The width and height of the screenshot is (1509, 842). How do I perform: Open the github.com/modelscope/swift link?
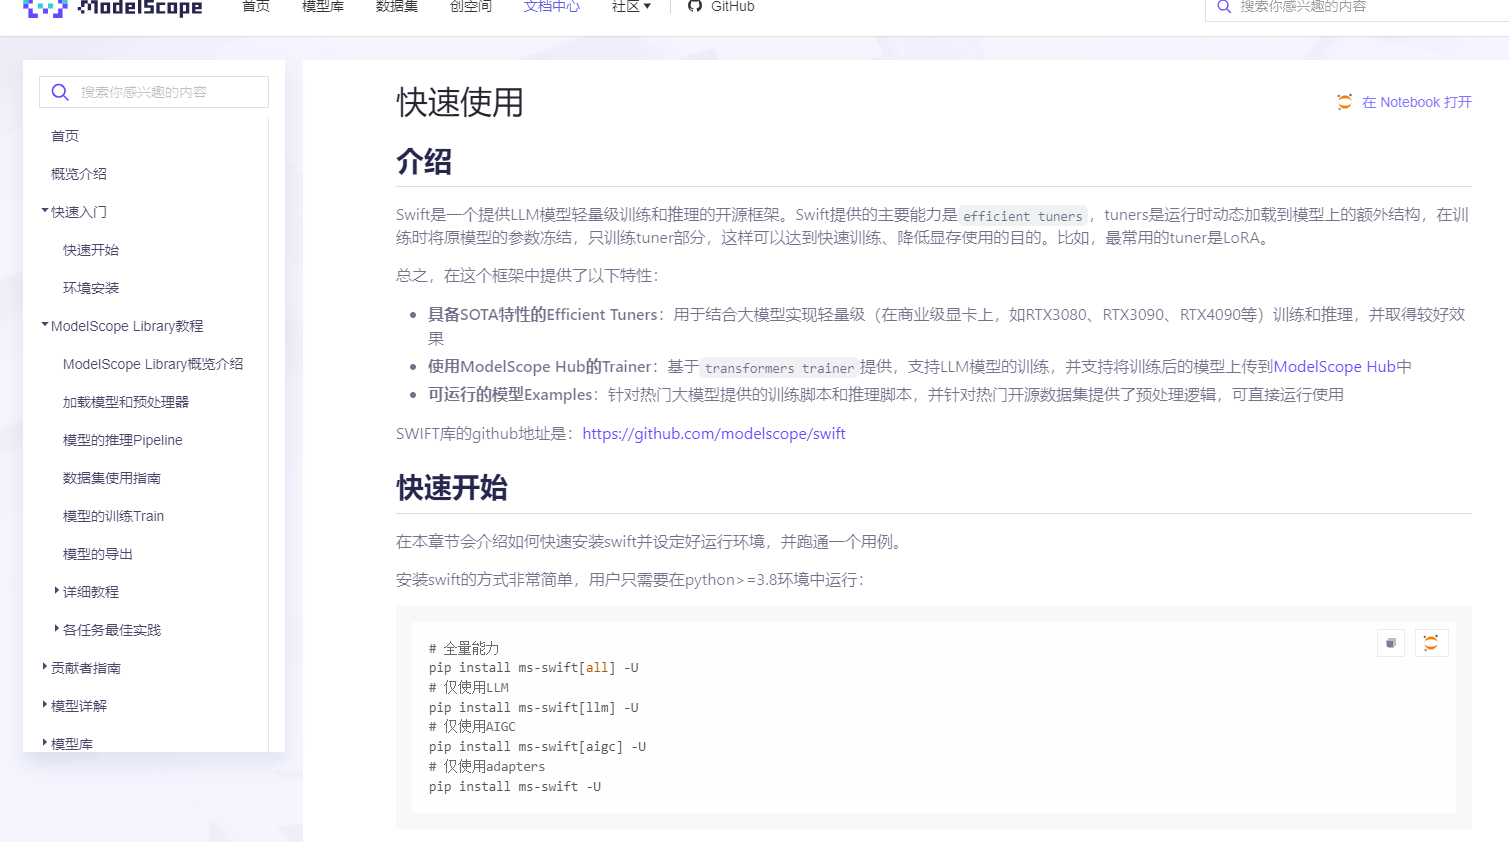714,434
